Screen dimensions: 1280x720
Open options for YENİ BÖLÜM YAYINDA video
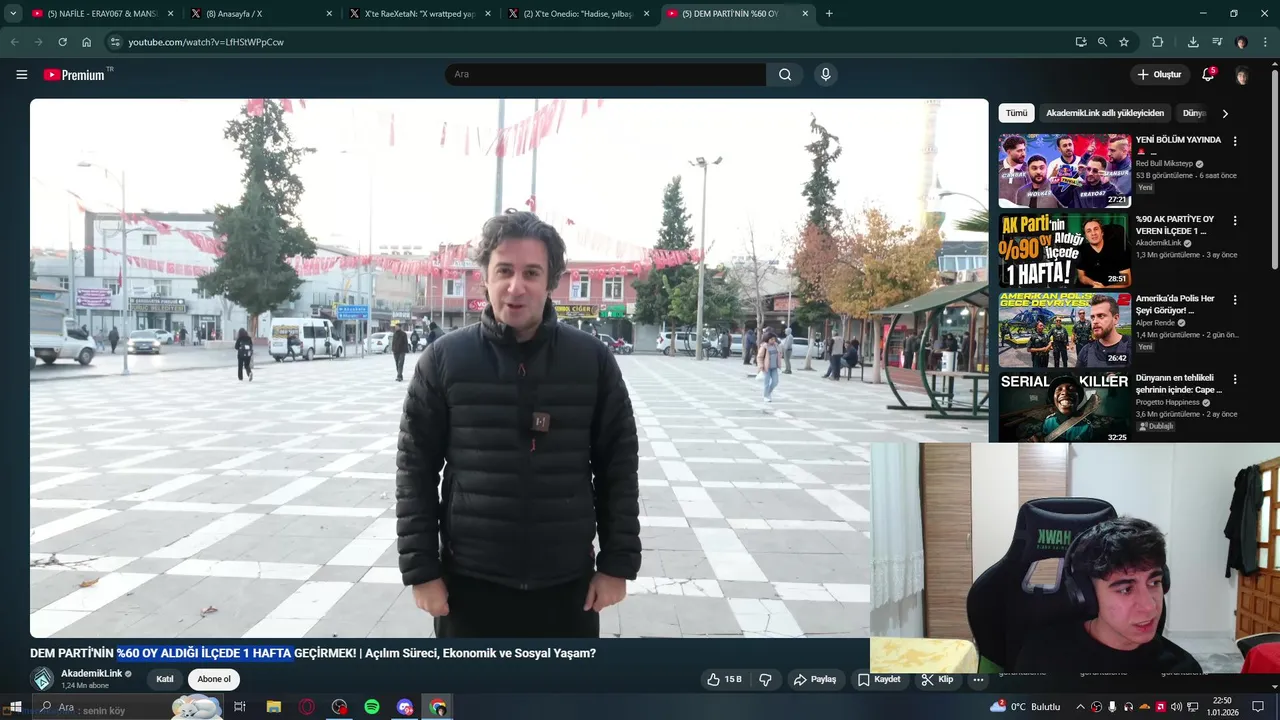[1235, 141]
